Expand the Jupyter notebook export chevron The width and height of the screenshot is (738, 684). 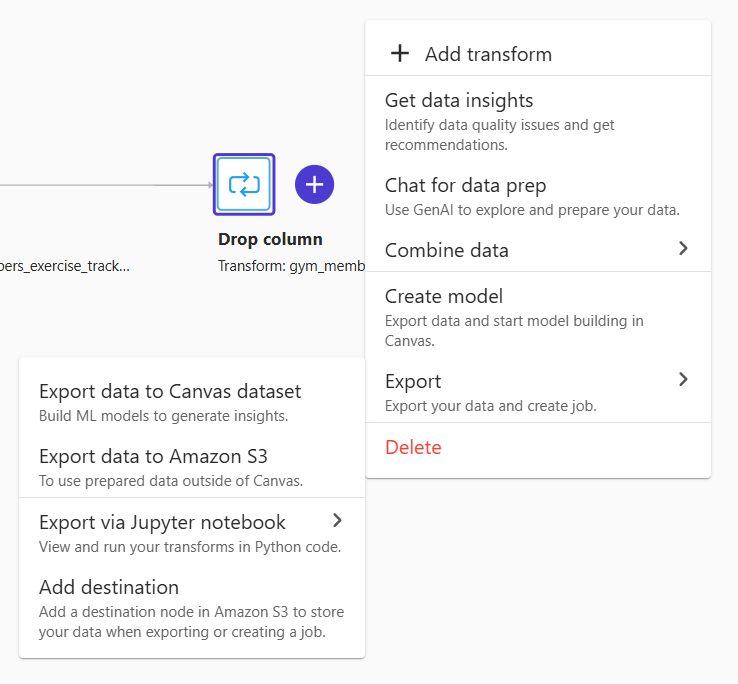point(337,520)
